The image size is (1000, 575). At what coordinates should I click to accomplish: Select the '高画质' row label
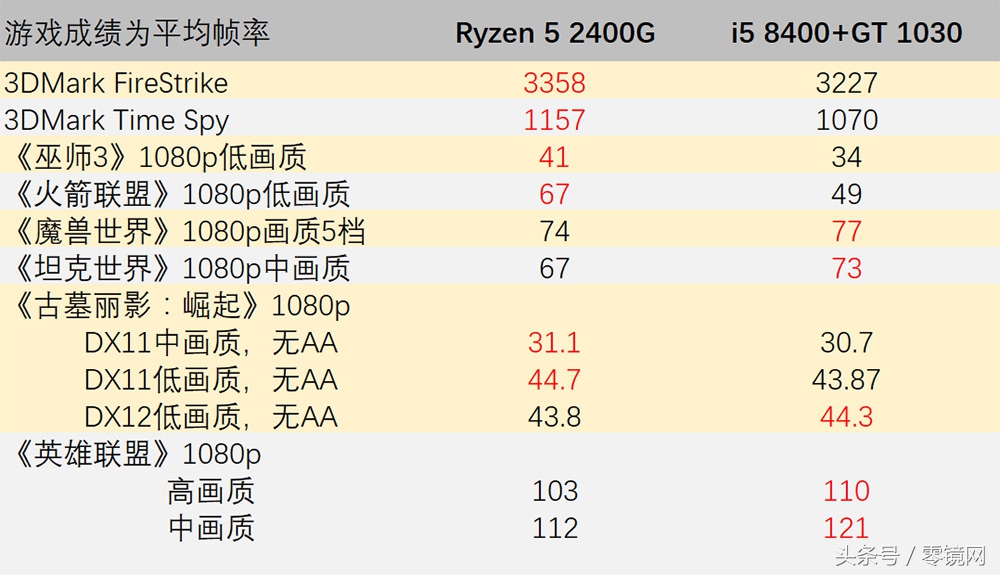[x=211, y=491]
